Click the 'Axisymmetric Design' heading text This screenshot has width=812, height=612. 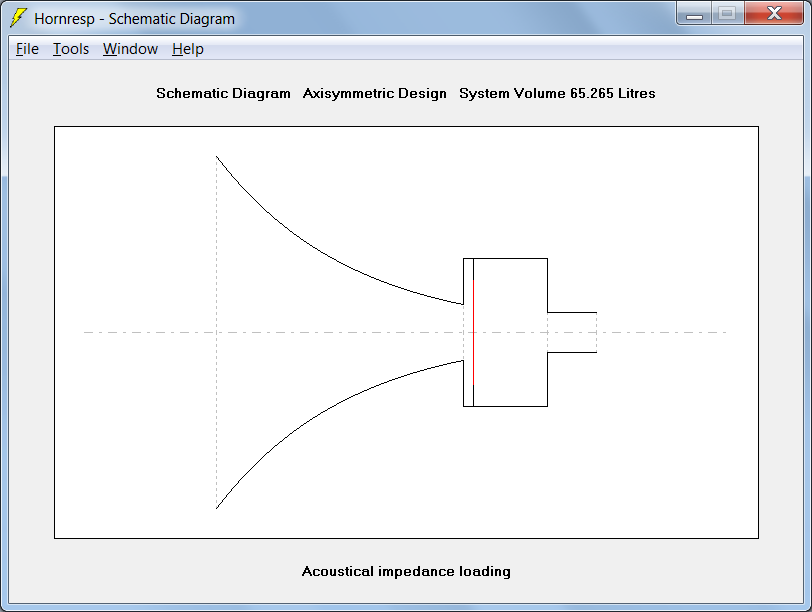click(374, 93)
